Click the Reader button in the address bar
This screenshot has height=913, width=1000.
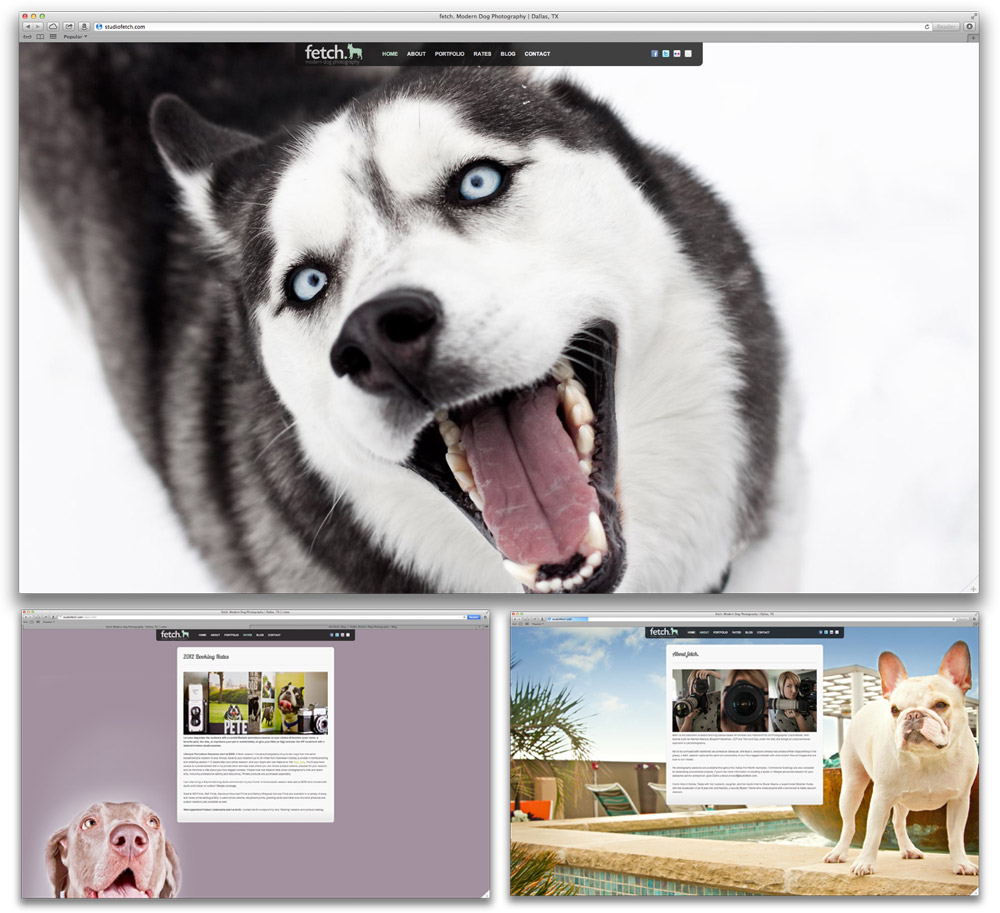coord(946,26)
